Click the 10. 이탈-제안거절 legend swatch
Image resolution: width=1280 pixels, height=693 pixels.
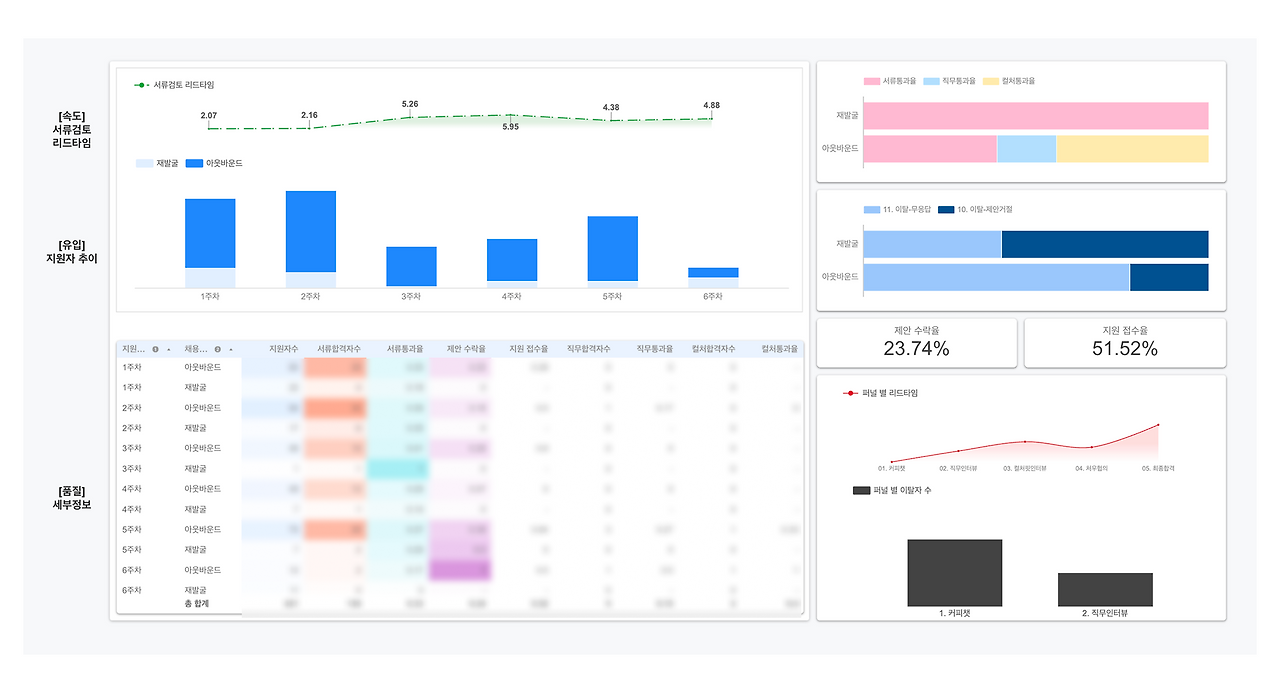point(946,210)
